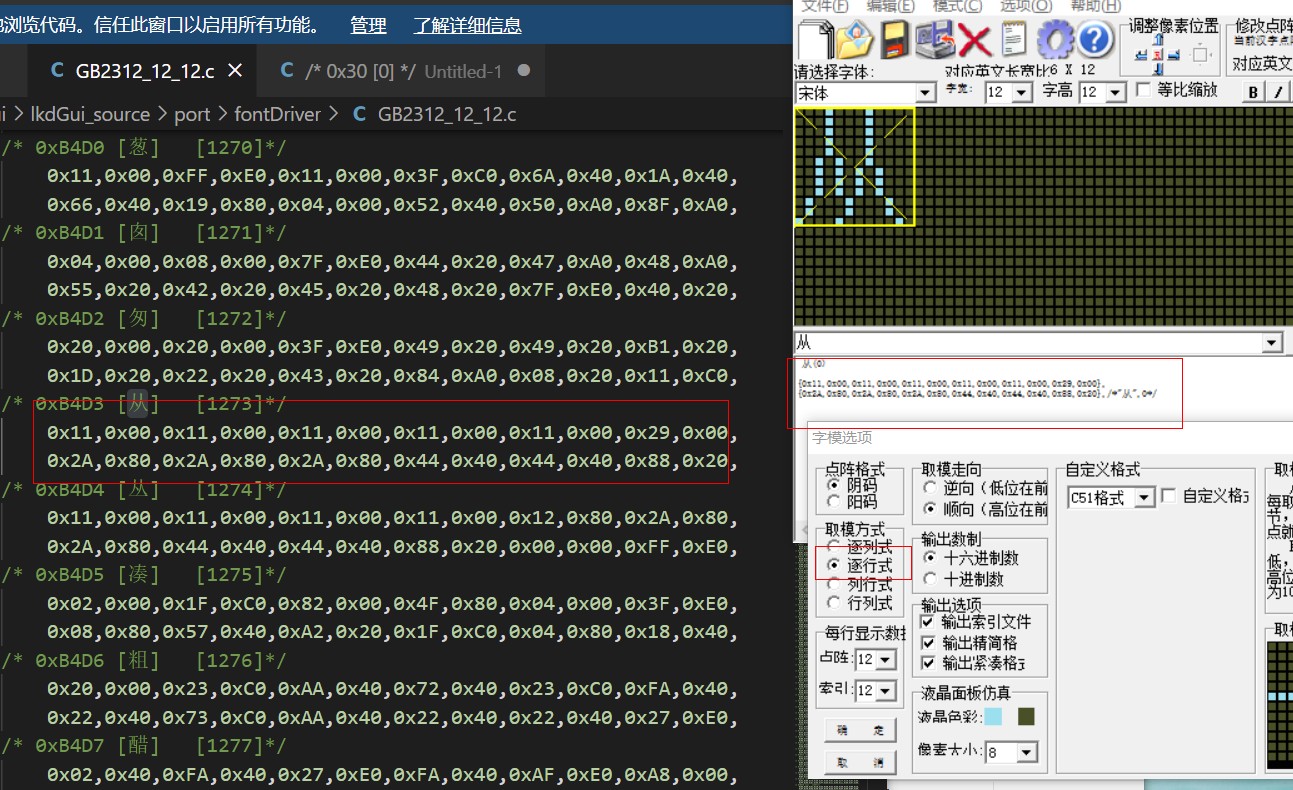Toggle 输出索引文件 checkbox
1293x790 pixels.
click(927, 622)
